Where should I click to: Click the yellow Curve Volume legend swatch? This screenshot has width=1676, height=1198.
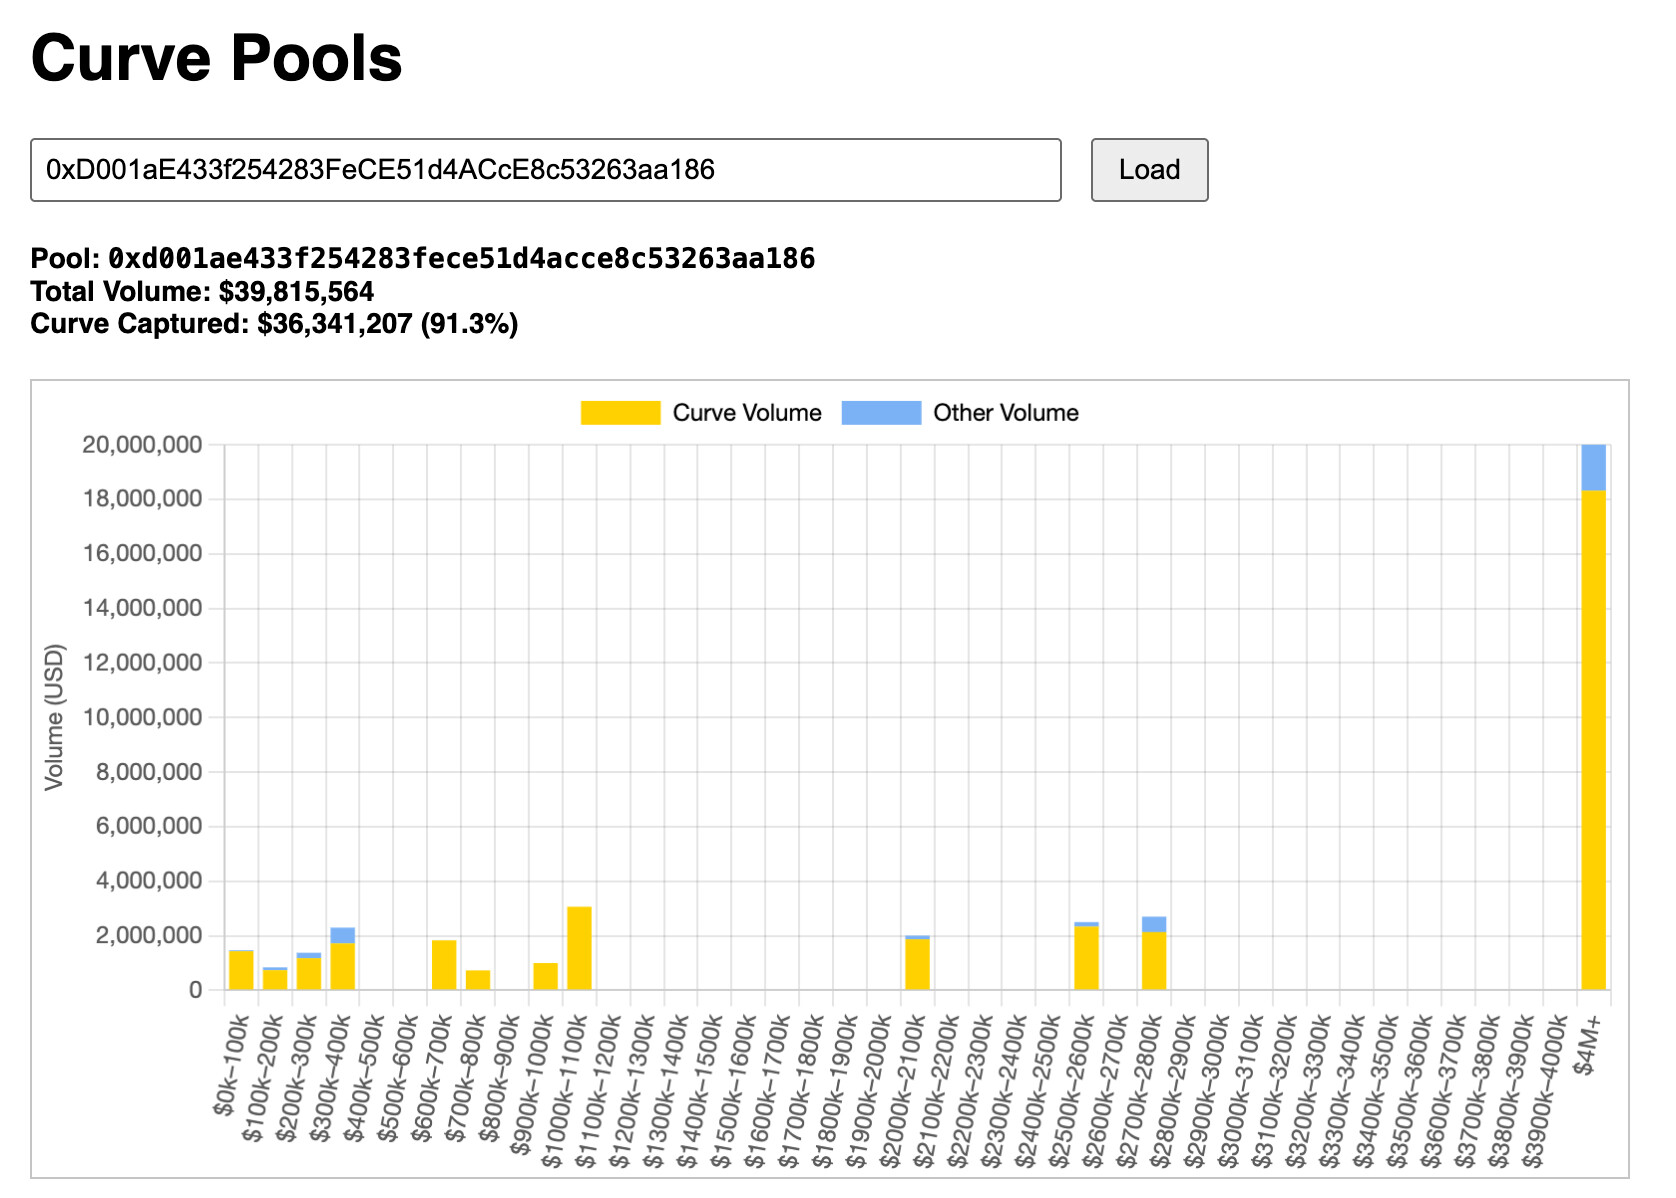pyautogui.click(x=621, y=413)
